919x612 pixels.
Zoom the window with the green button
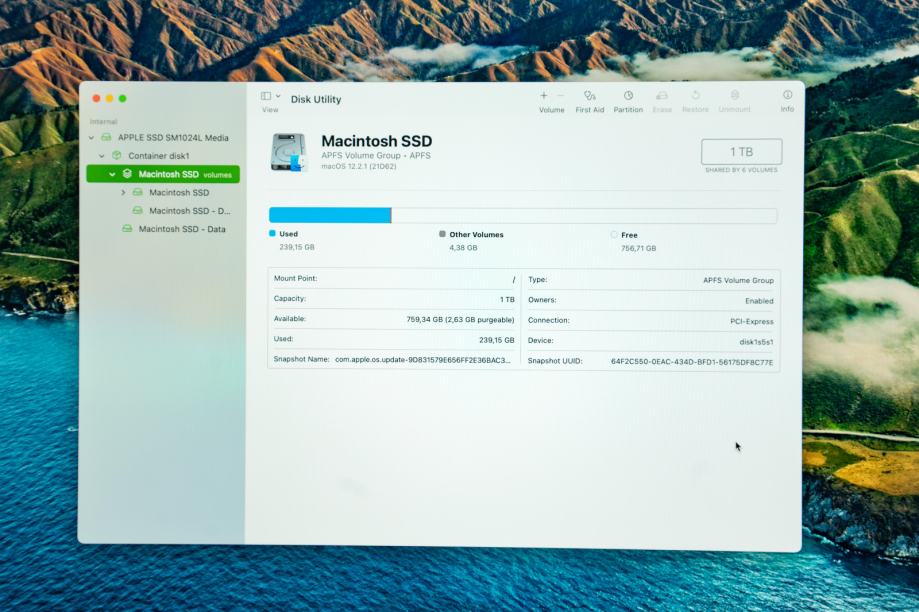[122, 98]
